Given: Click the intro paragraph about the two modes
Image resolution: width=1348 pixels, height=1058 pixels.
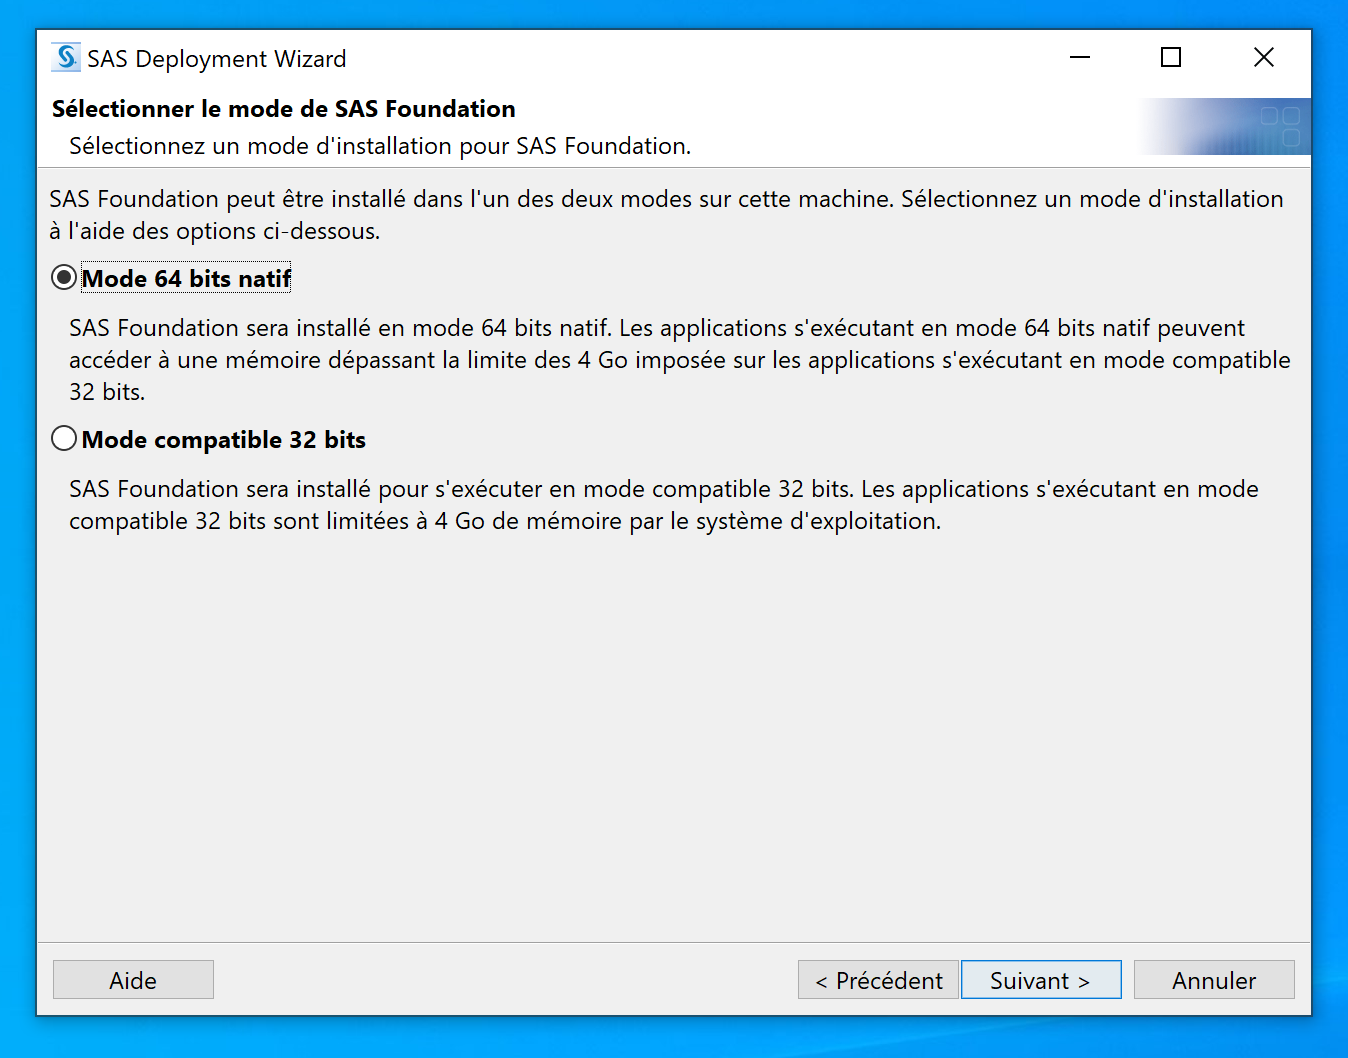Looking at the screenshot, I should click(666, 214).
